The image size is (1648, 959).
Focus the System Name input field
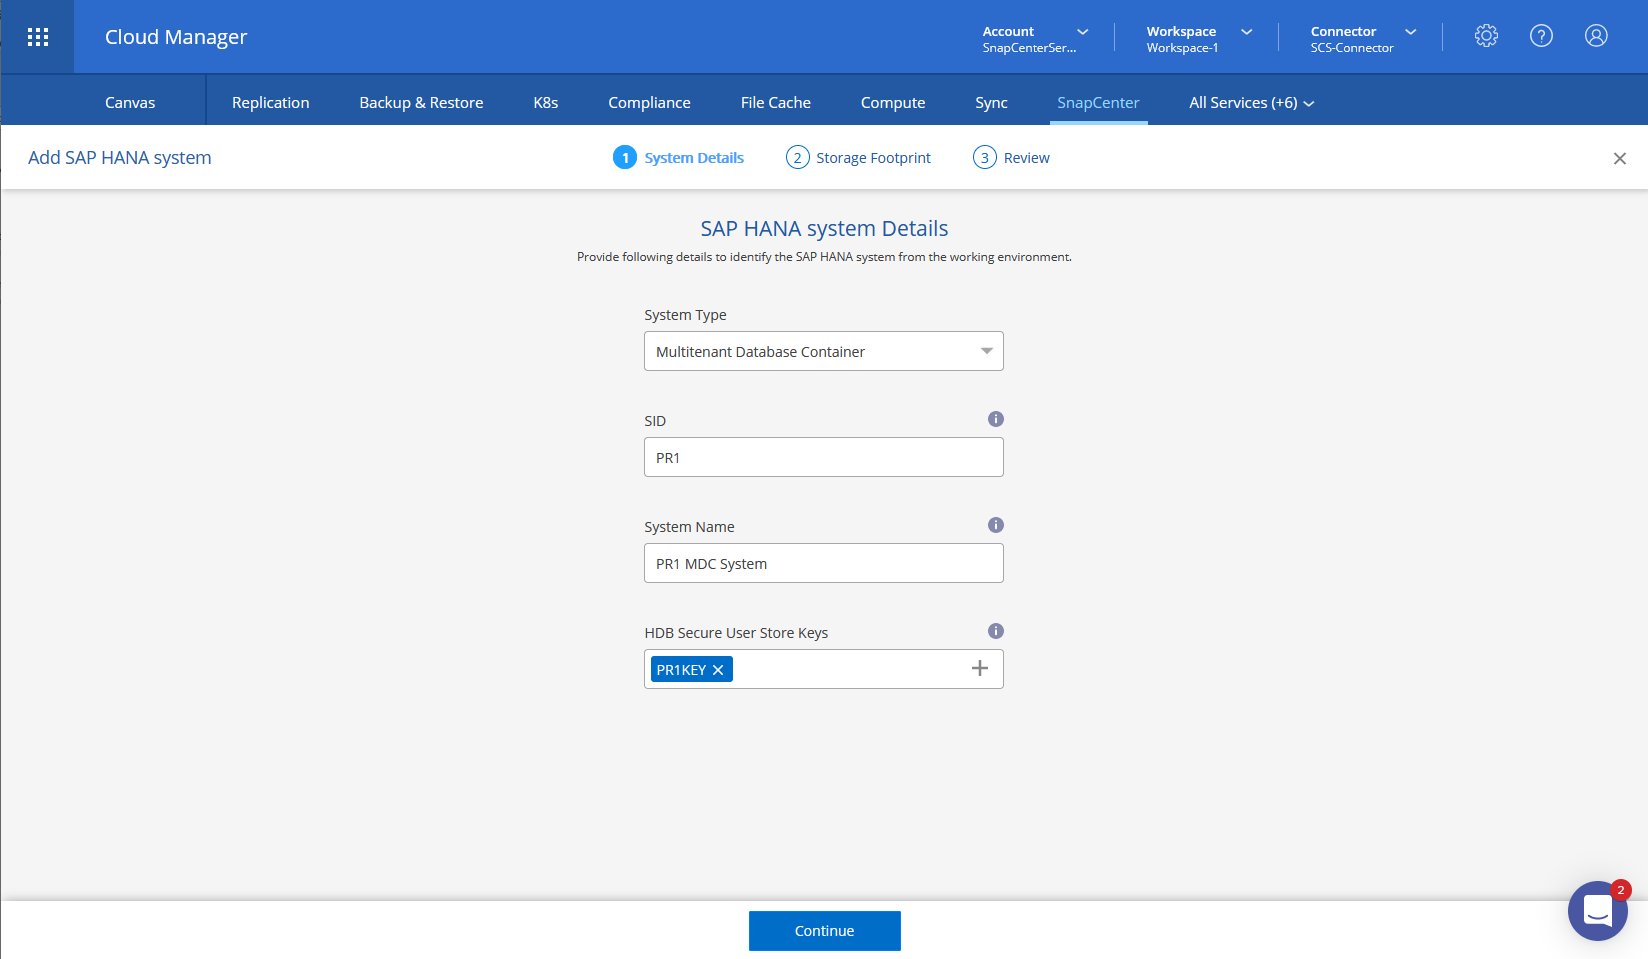824,563
